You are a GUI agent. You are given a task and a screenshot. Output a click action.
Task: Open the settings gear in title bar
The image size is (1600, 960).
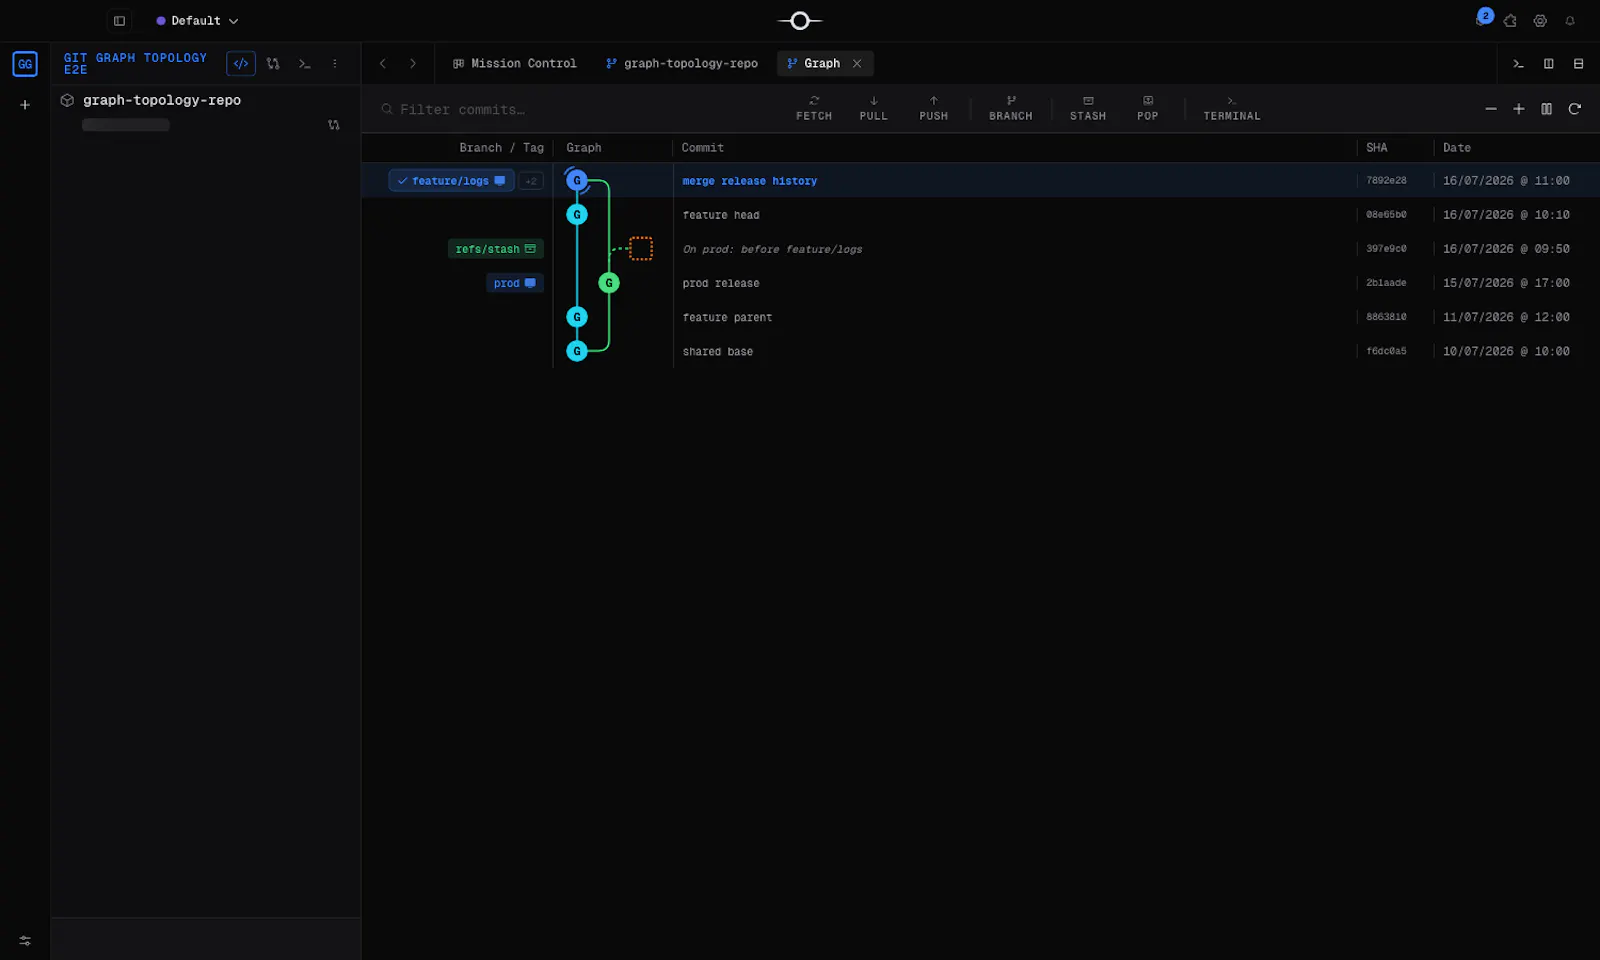click(x=1540, y=21)
